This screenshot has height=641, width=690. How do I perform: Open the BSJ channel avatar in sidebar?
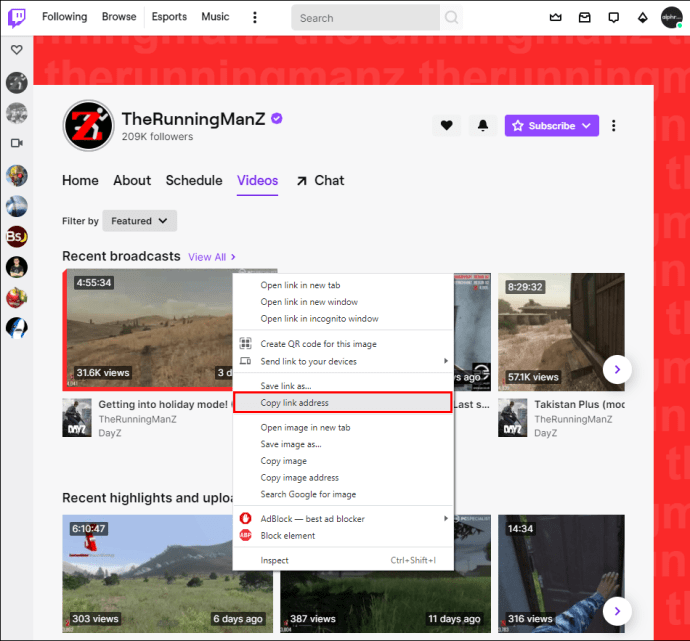[17, 237]
